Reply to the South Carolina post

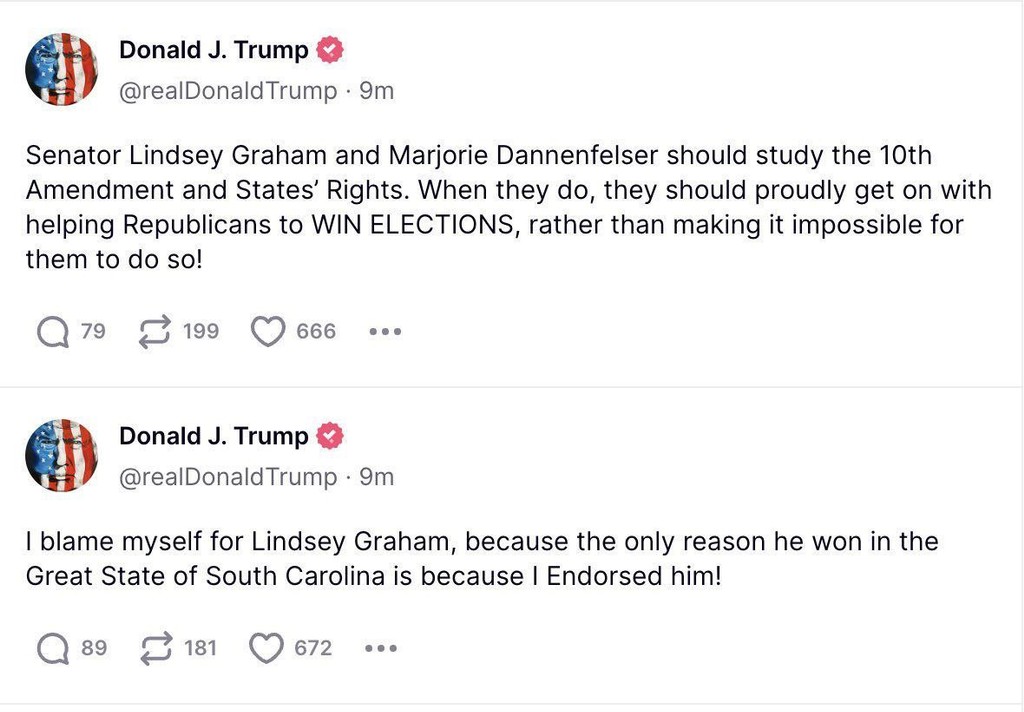53,649
